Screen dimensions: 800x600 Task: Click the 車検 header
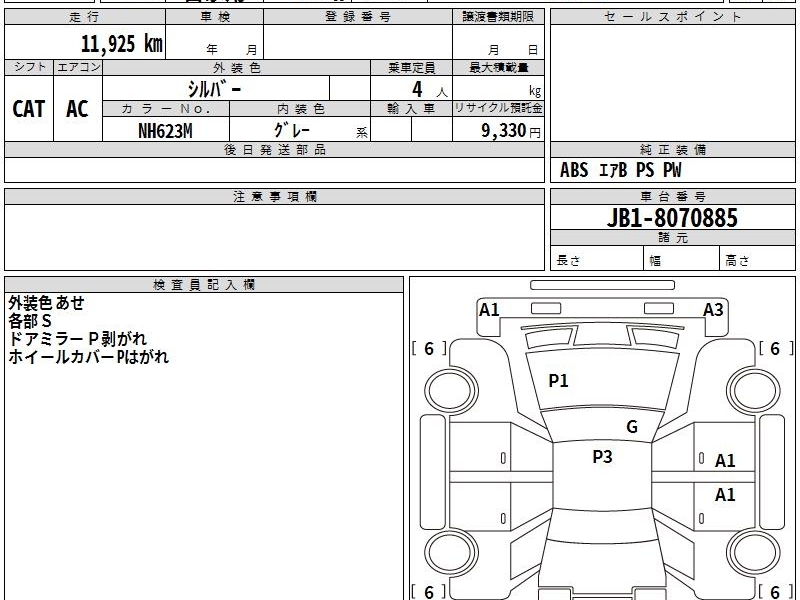[x=215, y=17]
